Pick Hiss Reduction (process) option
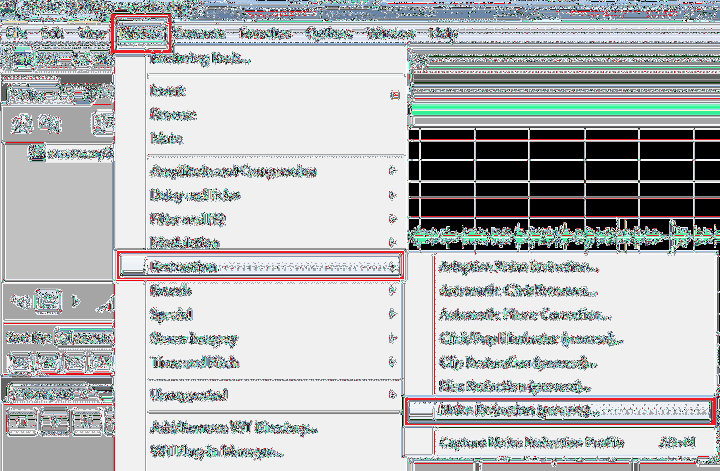 tap(516, 386)
